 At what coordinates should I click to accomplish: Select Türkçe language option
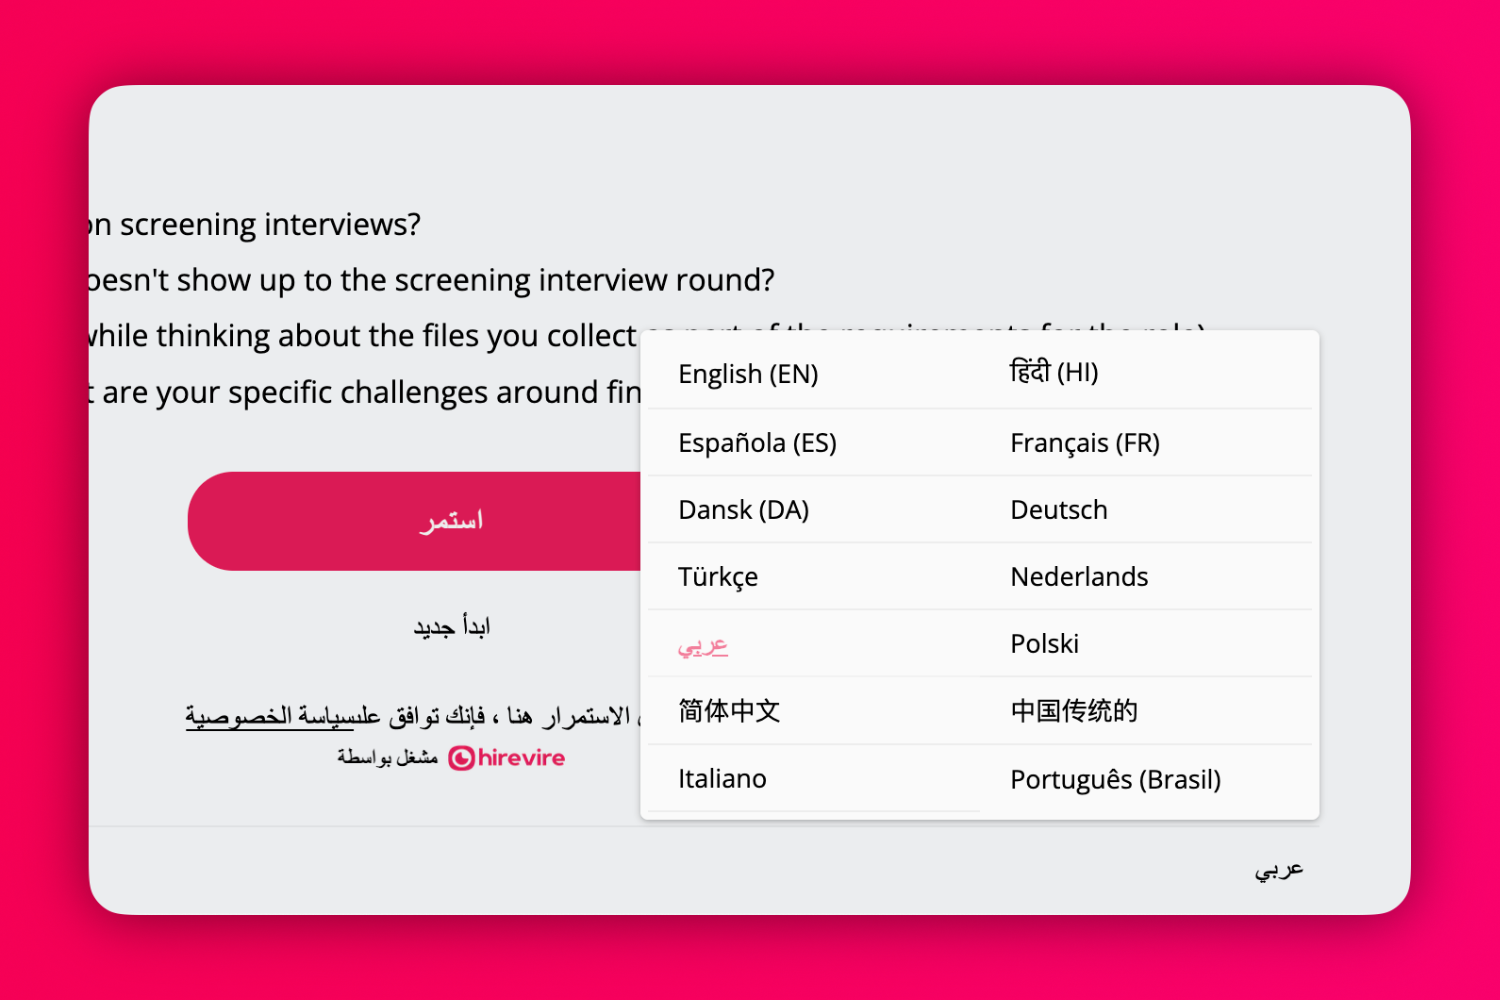(718, 576)
